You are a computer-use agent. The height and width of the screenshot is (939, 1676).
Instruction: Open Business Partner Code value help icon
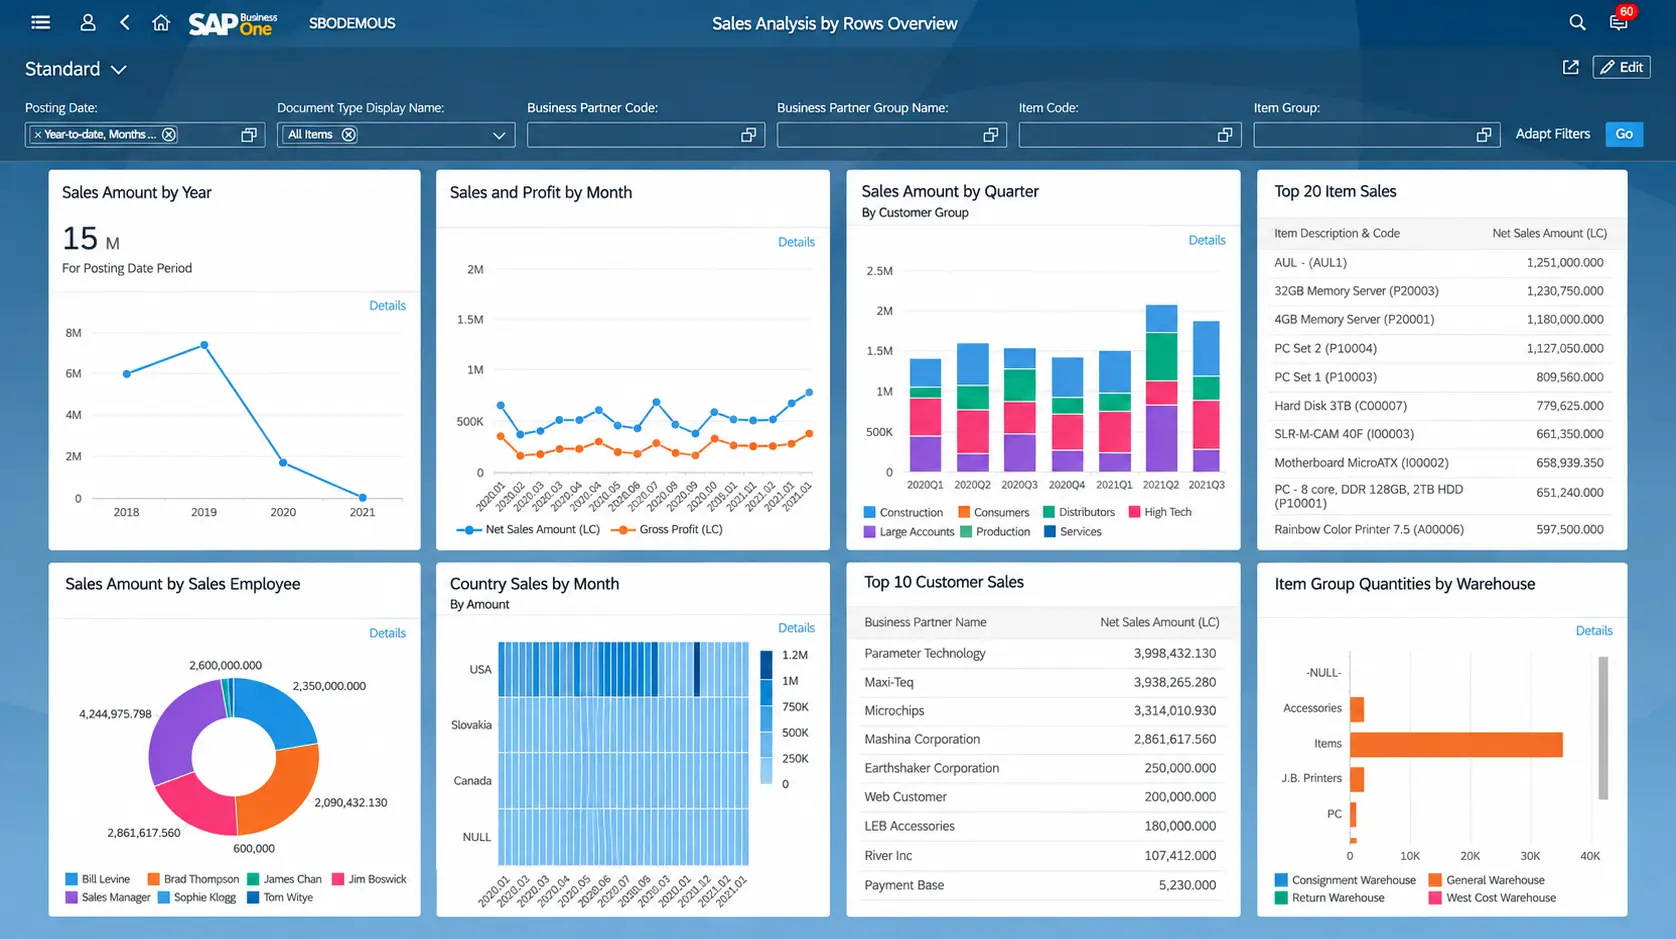coord(748,135)
